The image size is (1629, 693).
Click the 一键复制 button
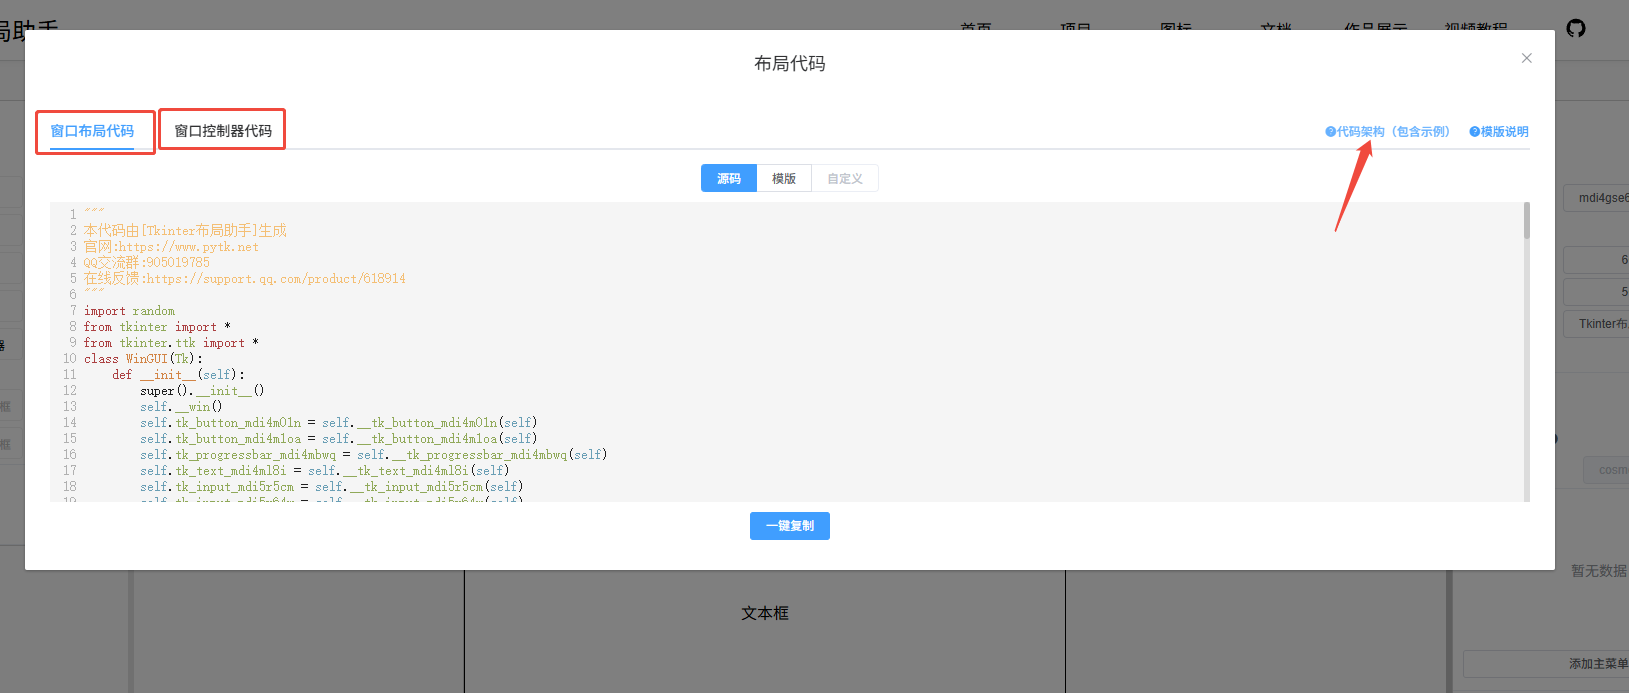[x=790, y=526]
